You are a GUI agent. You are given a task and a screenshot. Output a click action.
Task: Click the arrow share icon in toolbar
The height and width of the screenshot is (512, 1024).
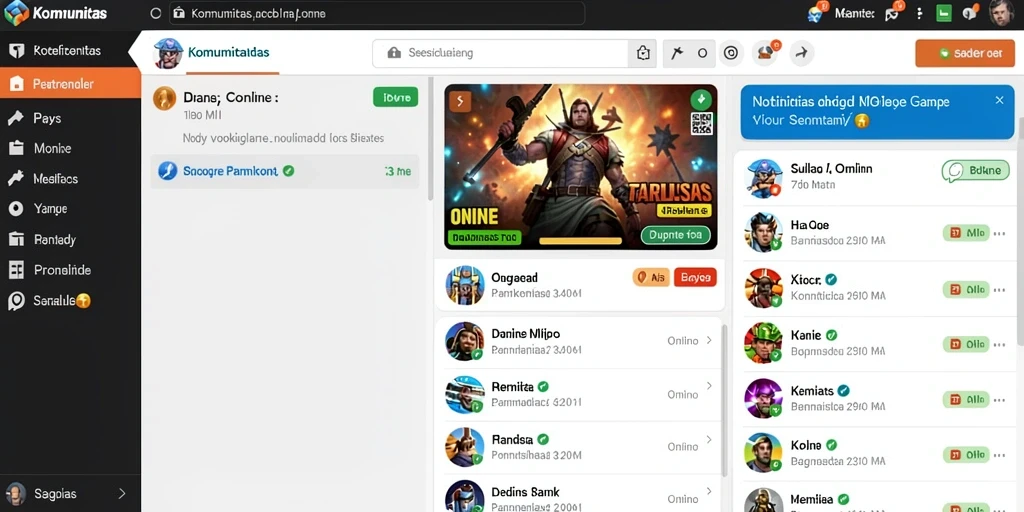(x=802, y=53)
